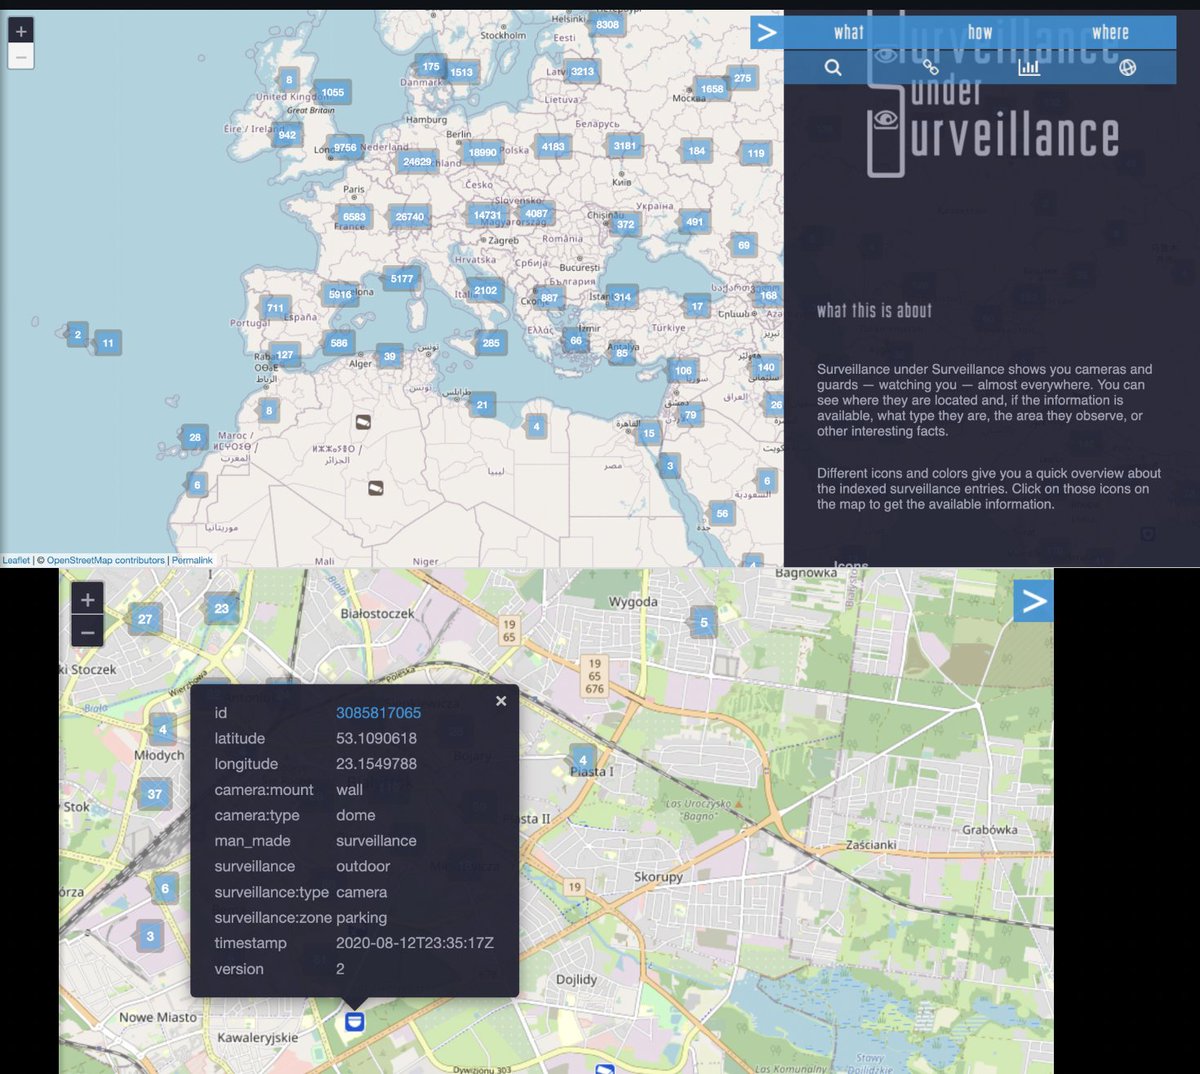This screenshot has width=1200, height=1074.
Task: Click the cluster marker labeled 27 near Stoczek
Action: click(144, 619)
